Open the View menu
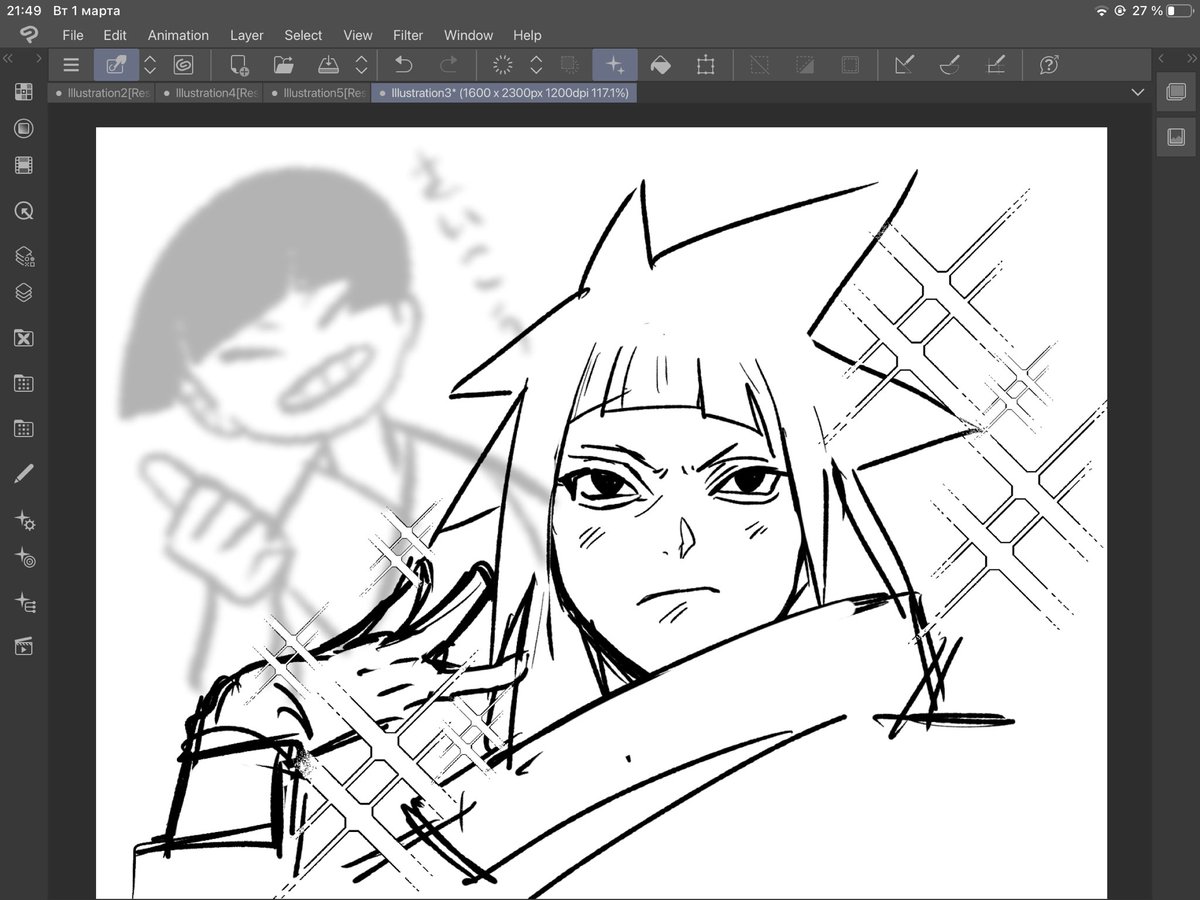 [x=358, y=35]
